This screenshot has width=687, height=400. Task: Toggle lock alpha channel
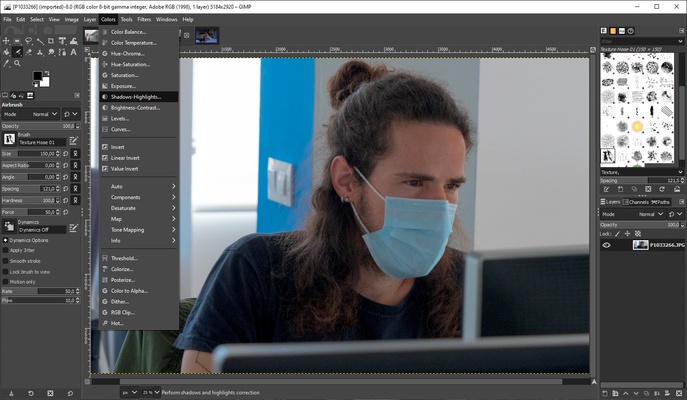pos(638,234)
